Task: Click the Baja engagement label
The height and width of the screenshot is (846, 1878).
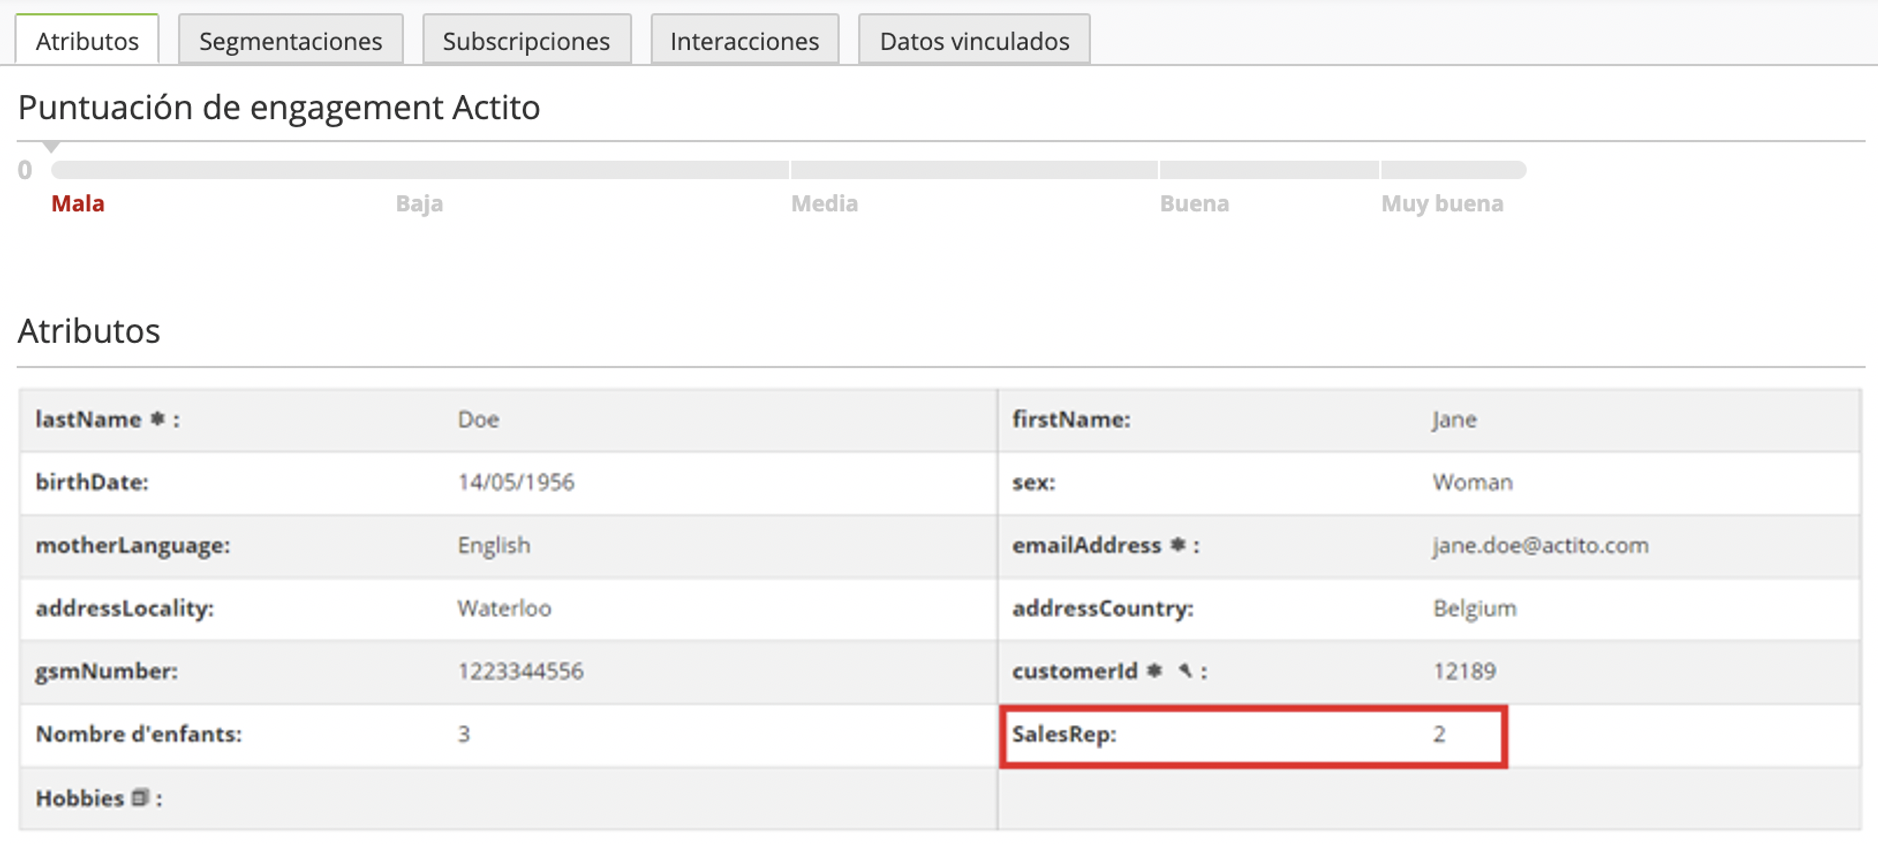Action: click(419, 203)
